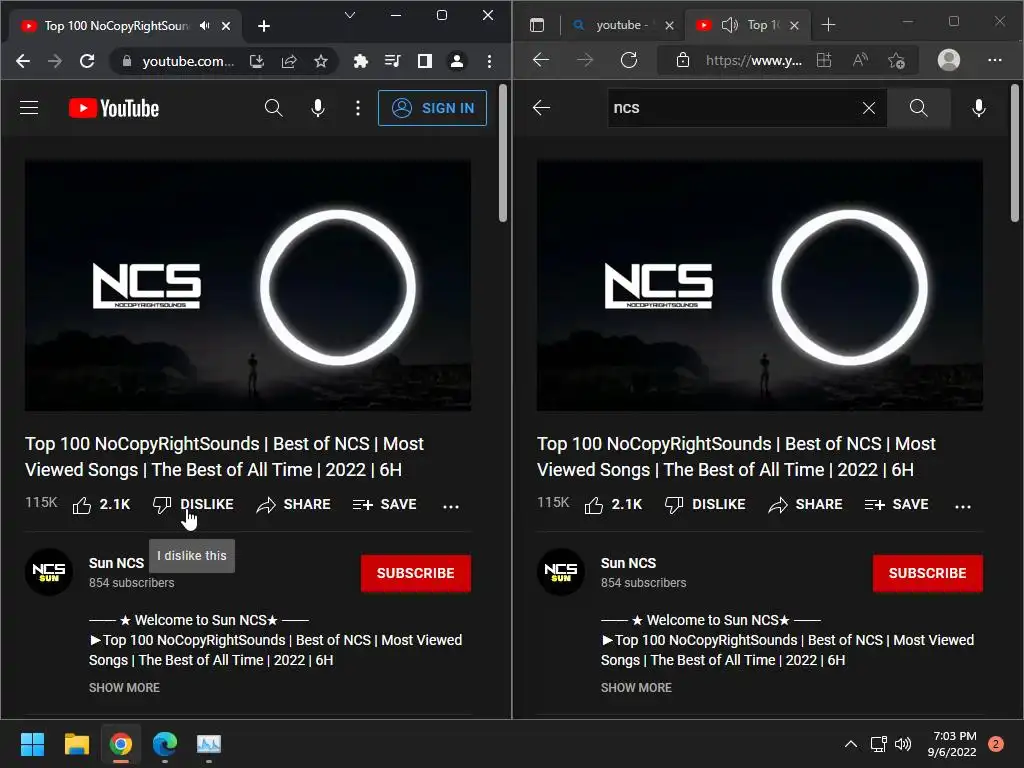Share the video in Edge window
This screenshot has height=768, width=1024.
point(805,505)
